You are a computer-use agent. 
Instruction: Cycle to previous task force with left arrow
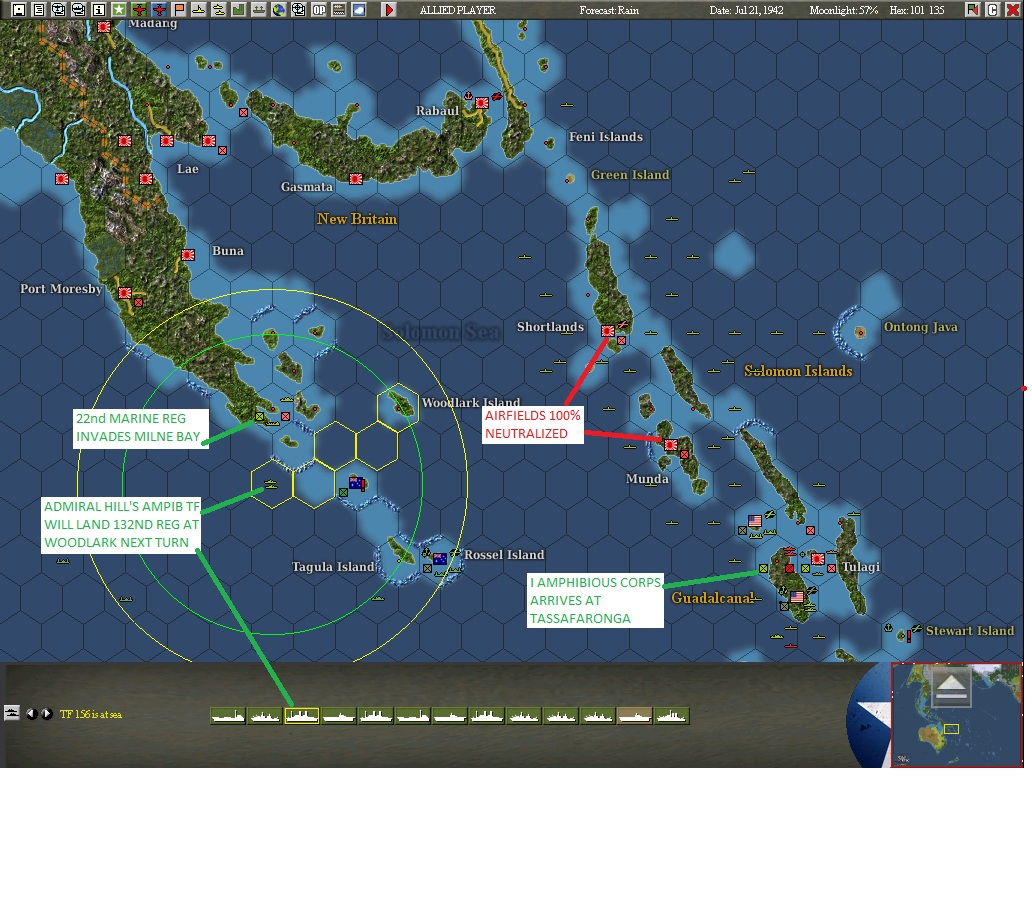point(31,714)
